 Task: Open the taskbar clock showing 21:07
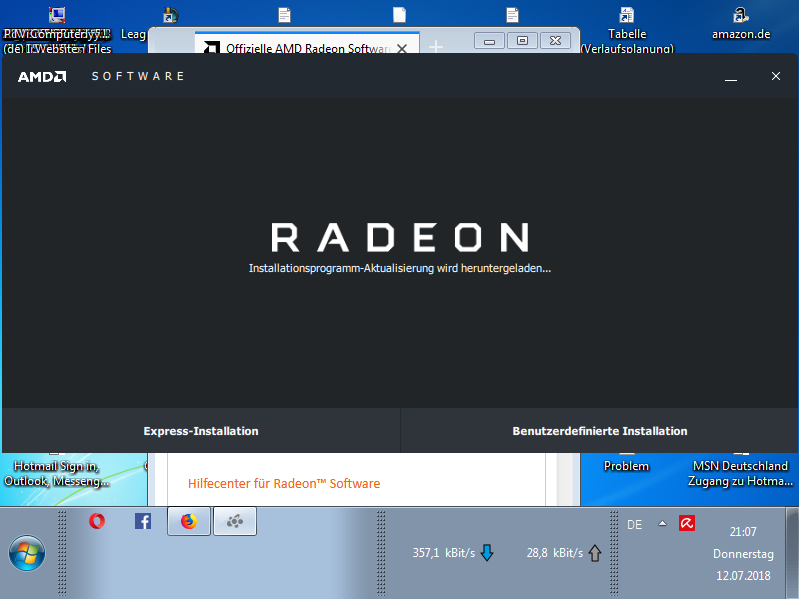[x=743, y=532]
